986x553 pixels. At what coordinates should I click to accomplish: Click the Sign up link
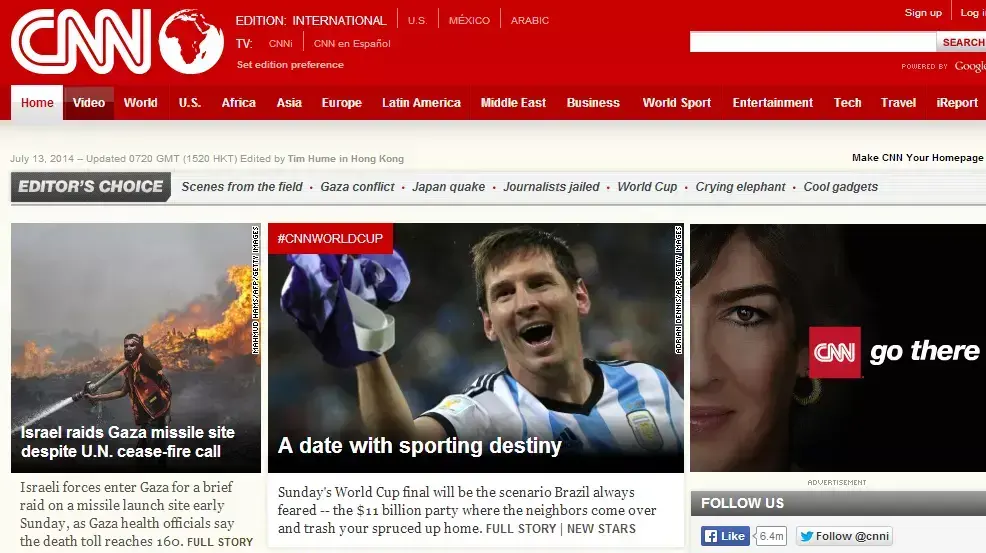pos(923,13)
